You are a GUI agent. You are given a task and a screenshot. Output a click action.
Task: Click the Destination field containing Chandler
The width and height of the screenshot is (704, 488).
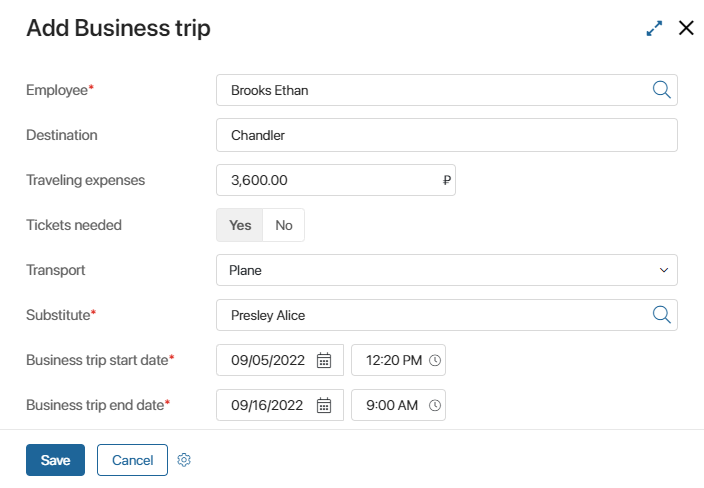pos(446,135)
